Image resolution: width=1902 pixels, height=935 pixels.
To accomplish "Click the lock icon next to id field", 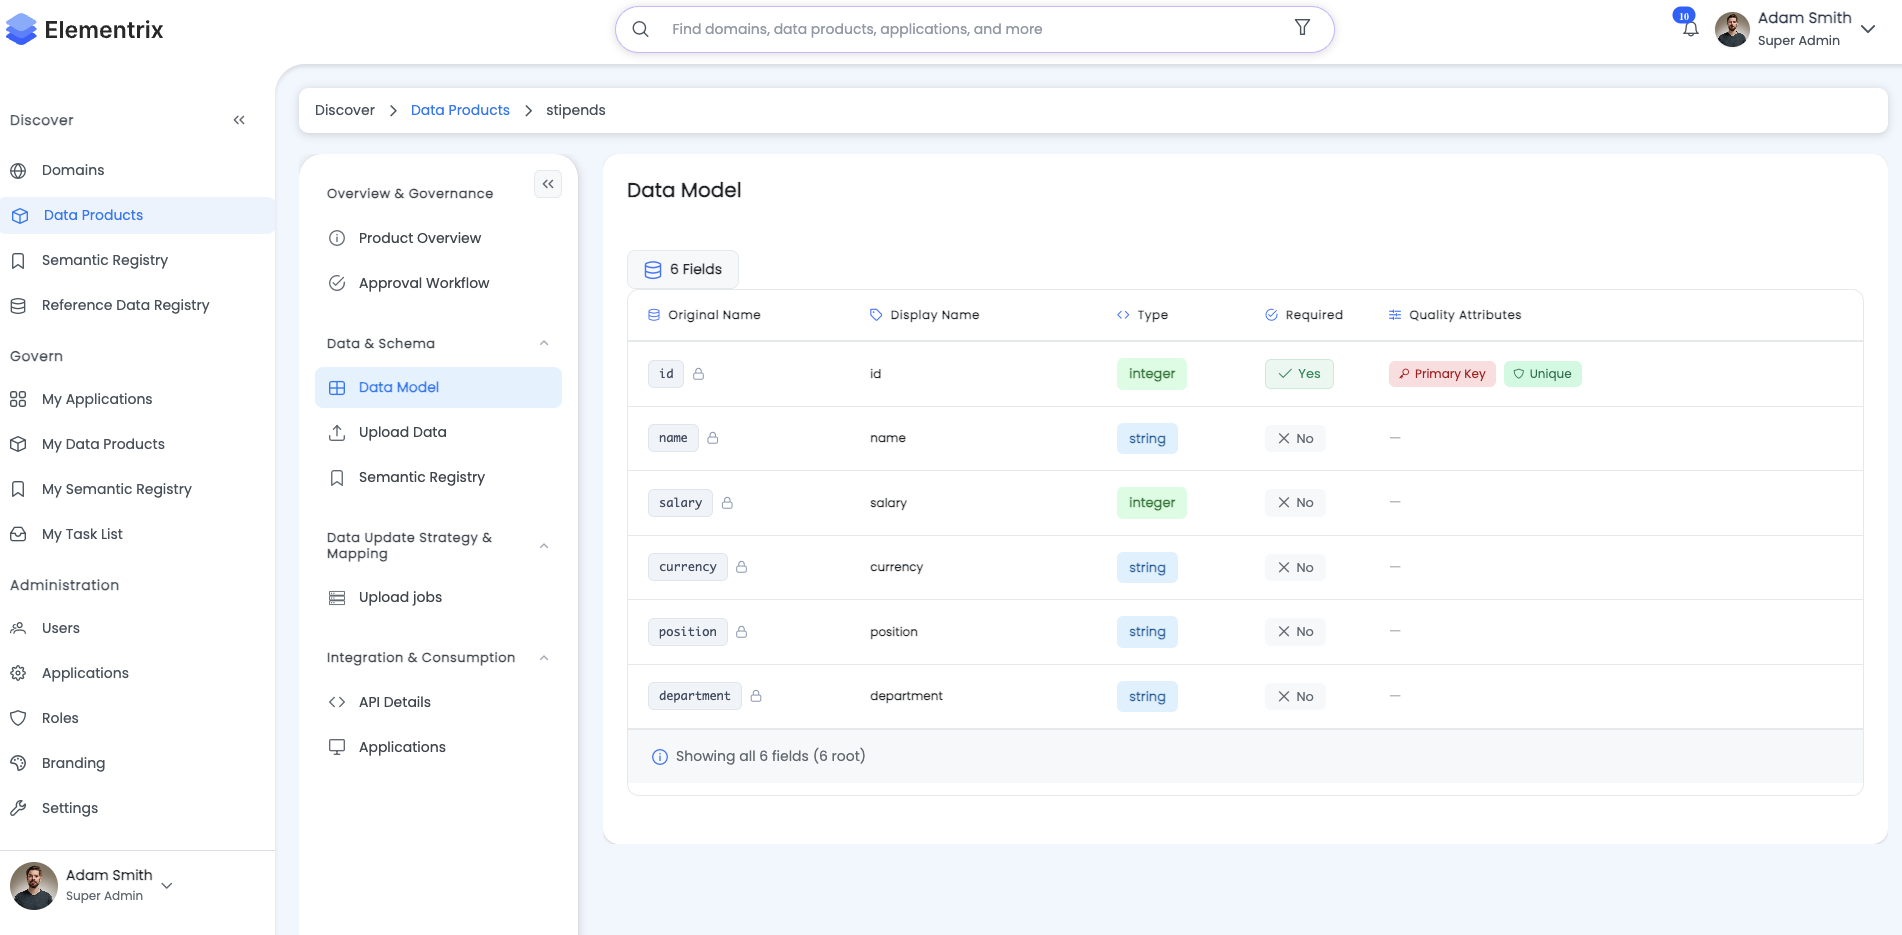I will pyautogui.click(x=699, y=374).
